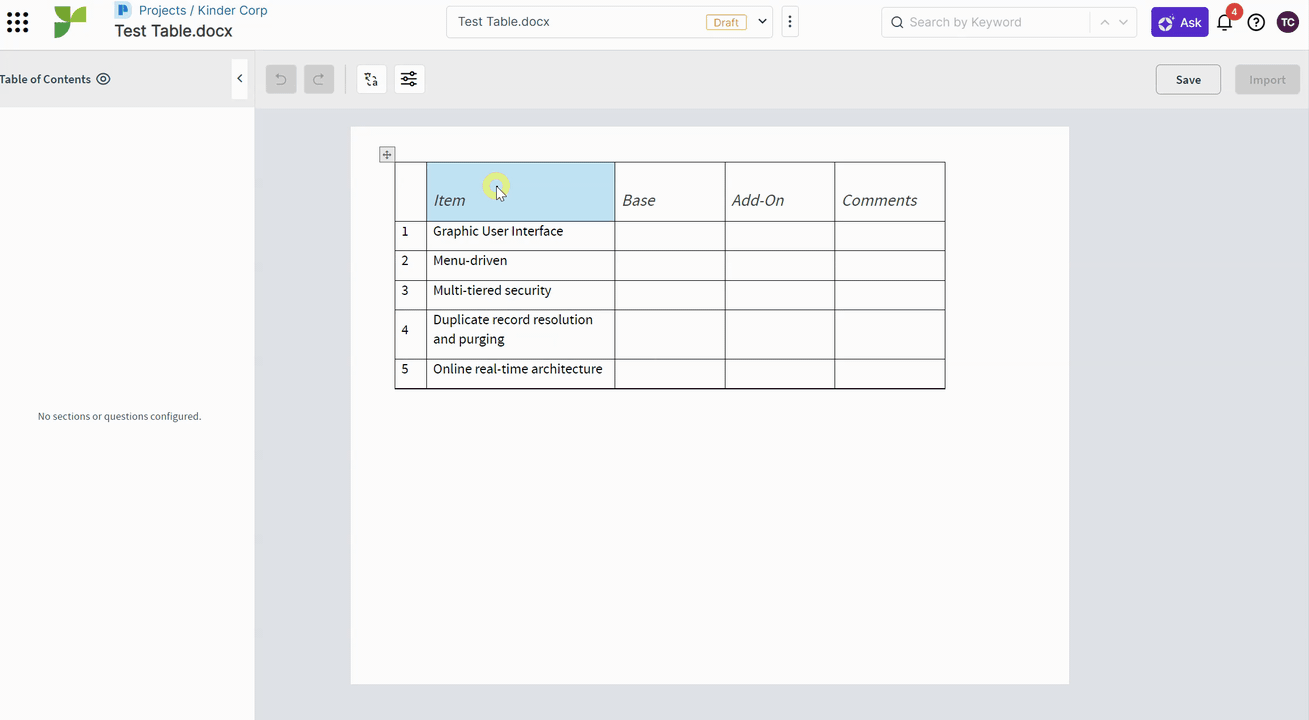Click the table move handle icon
The image size is (1309, 720).
pos(387,154)
